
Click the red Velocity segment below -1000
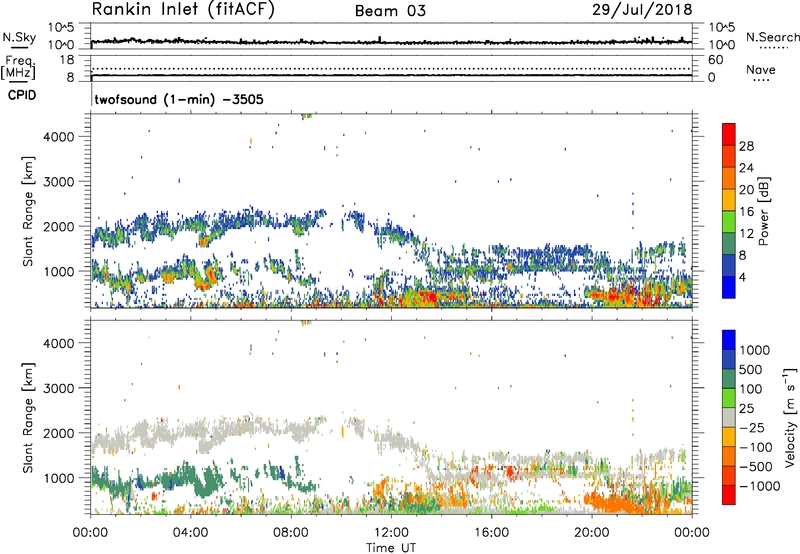[x=729, y=495]
